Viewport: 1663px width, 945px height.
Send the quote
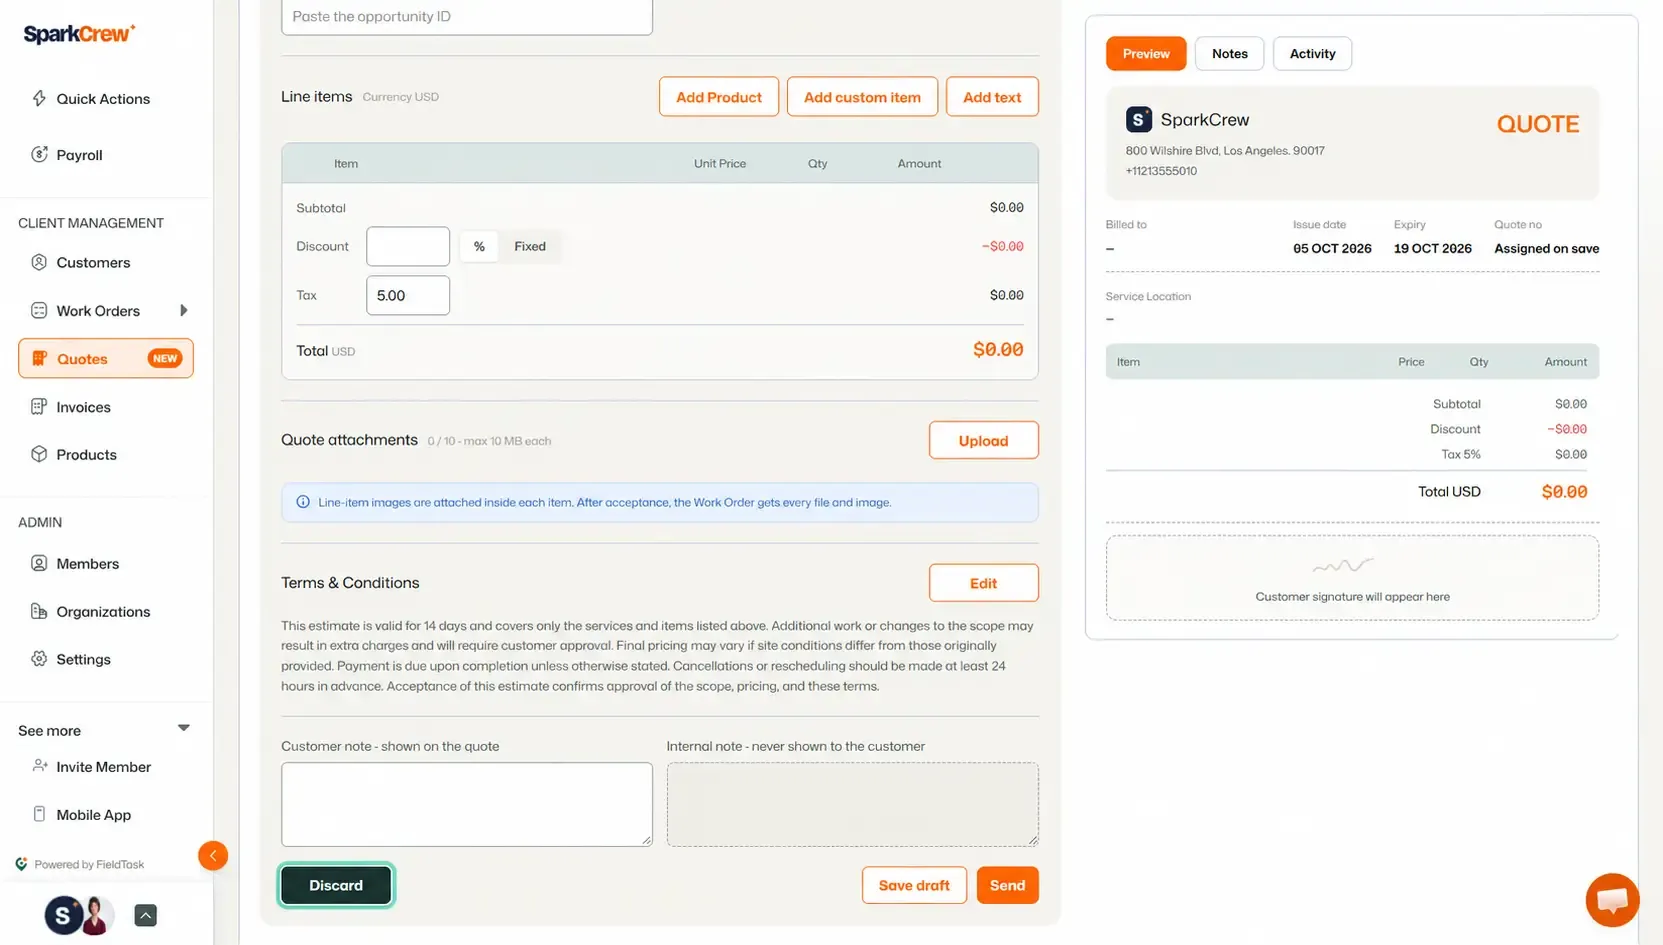pos(1007,885)
